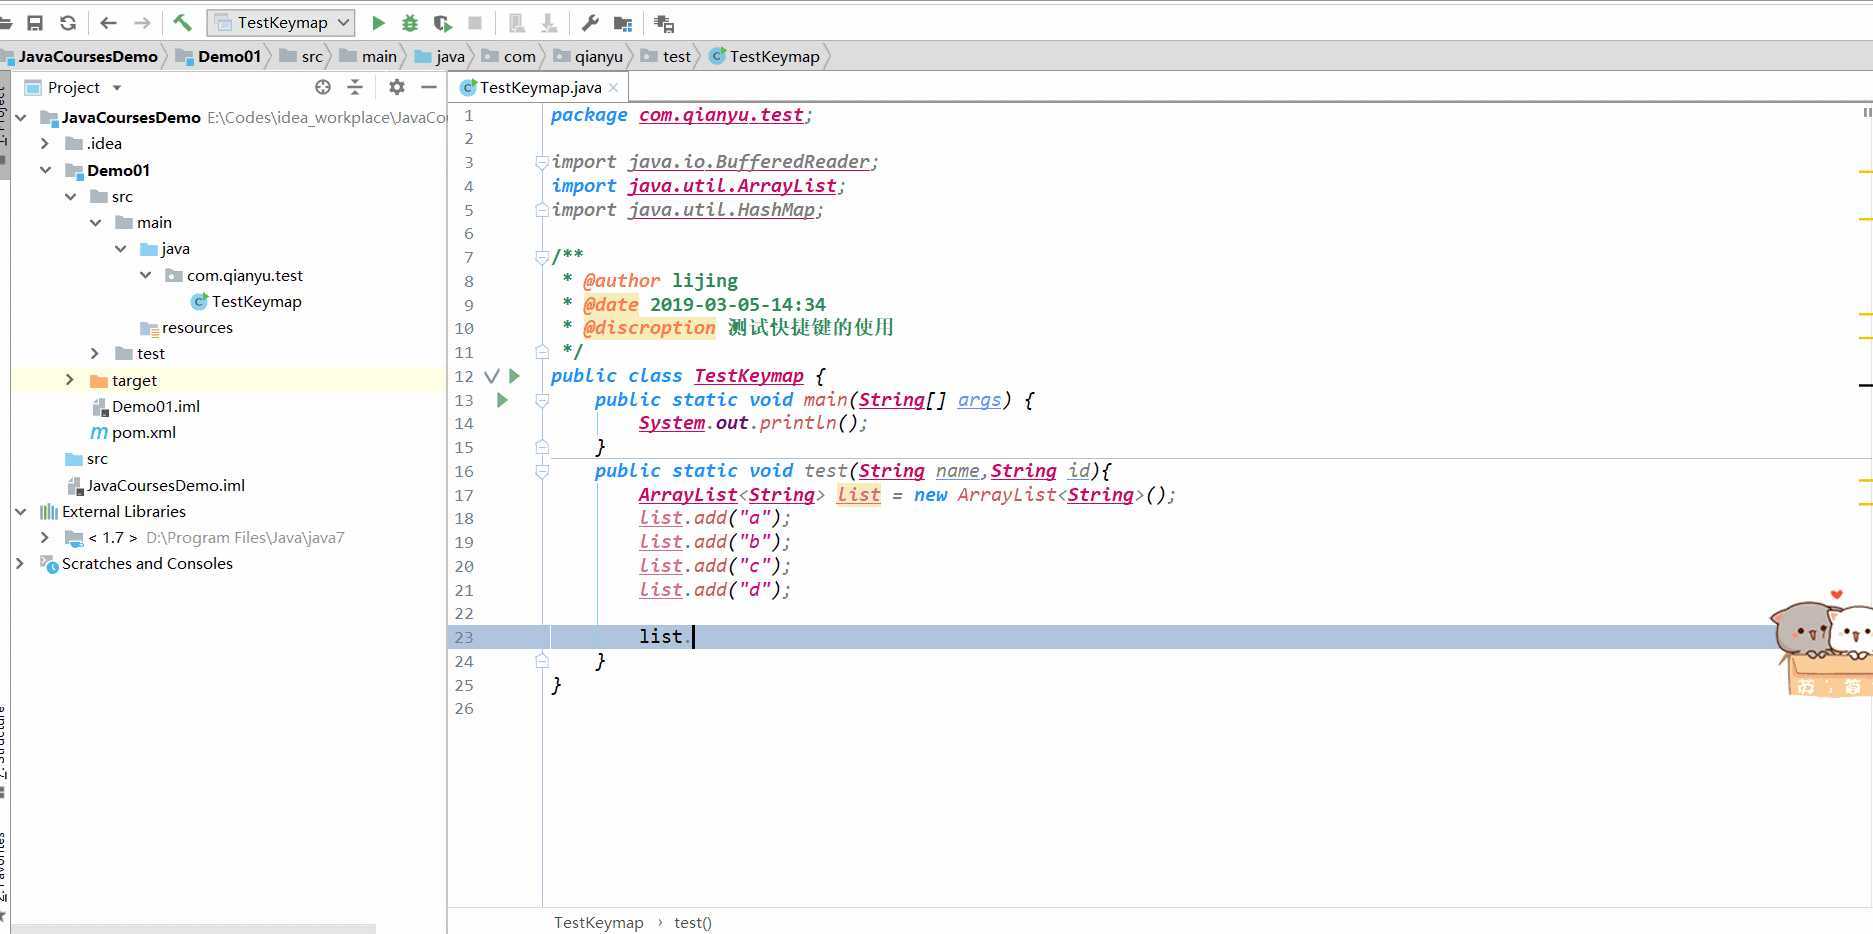Collapse the main folder in tree
This screenshot has width=1873, height=934.
pos(95,222)
